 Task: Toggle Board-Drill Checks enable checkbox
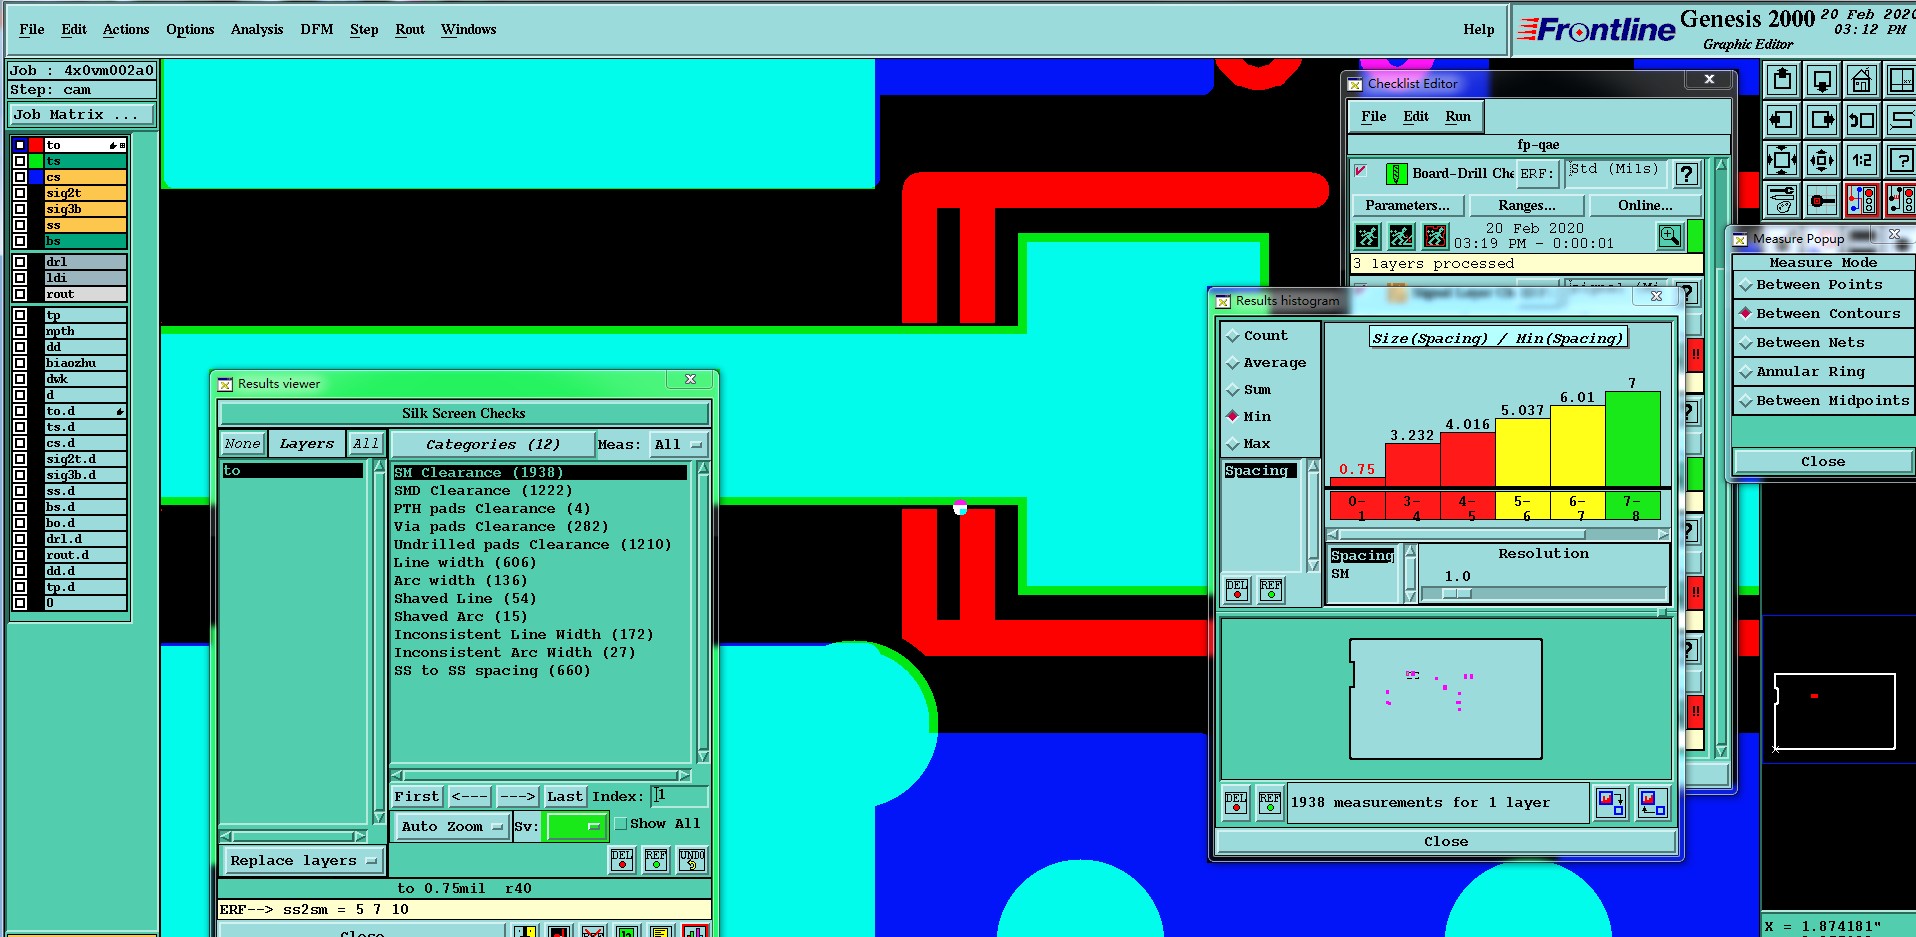(x=1361, y=171)
